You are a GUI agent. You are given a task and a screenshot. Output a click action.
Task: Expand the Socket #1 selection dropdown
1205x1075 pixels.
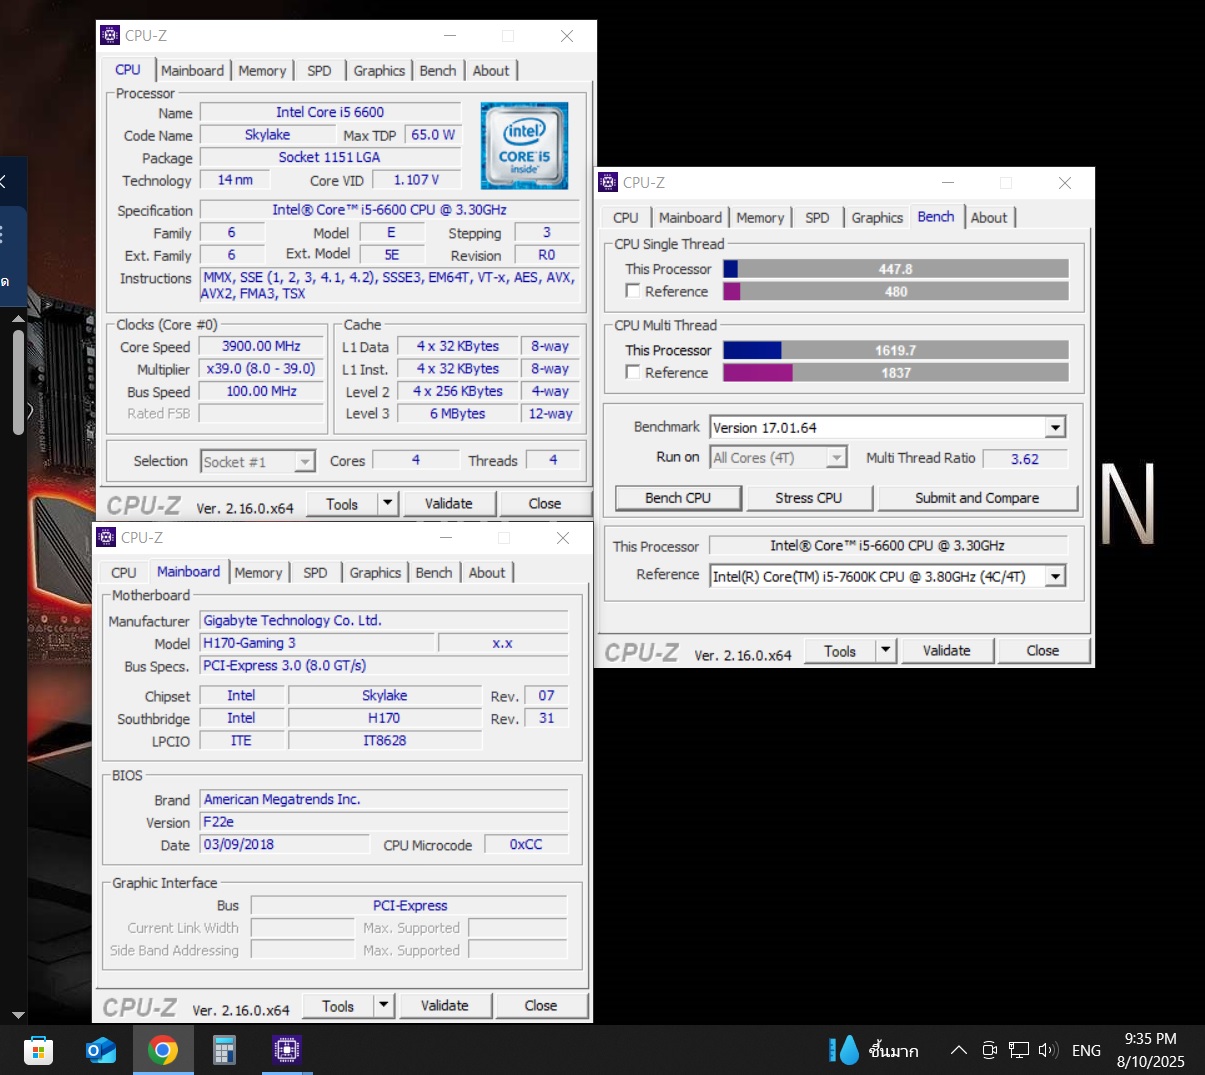click(x=305, y=462)
